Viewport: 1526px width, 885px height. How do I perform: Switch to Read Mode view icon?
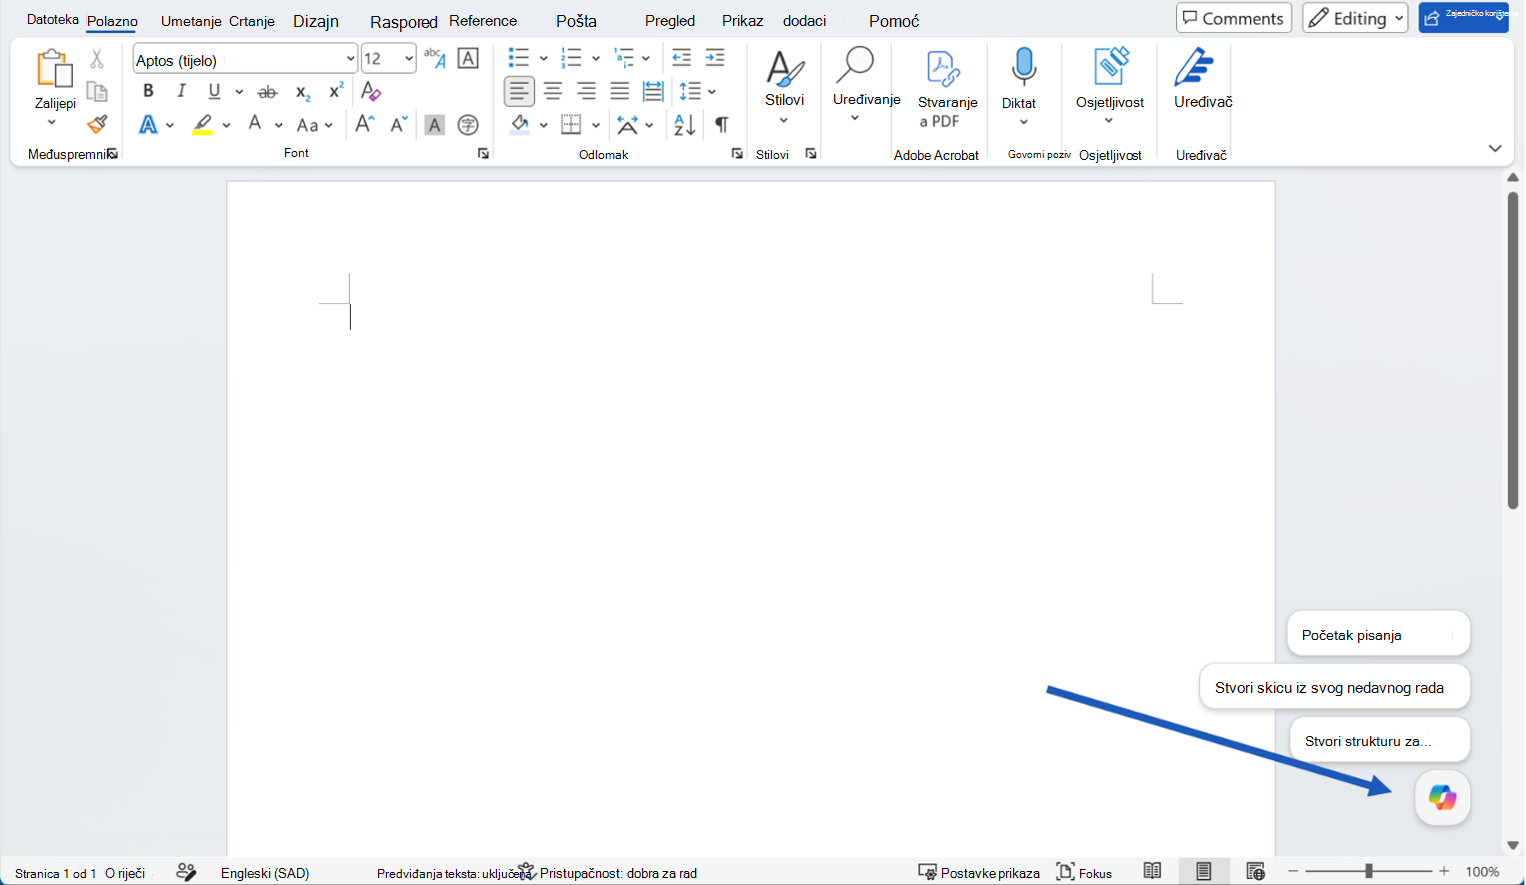coord(1153,871)
